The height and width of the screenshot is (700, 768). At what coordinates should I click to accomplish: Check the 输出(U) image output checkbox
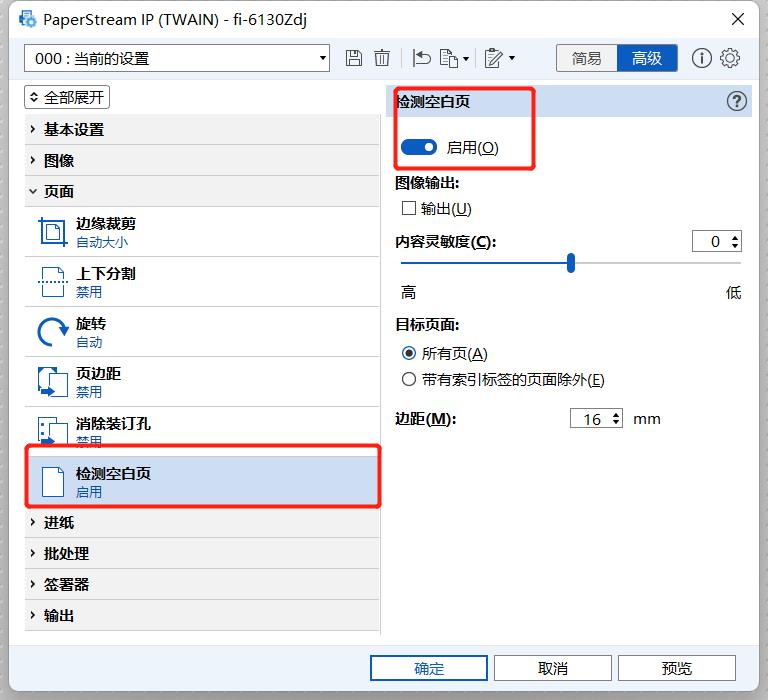(408, 208)
